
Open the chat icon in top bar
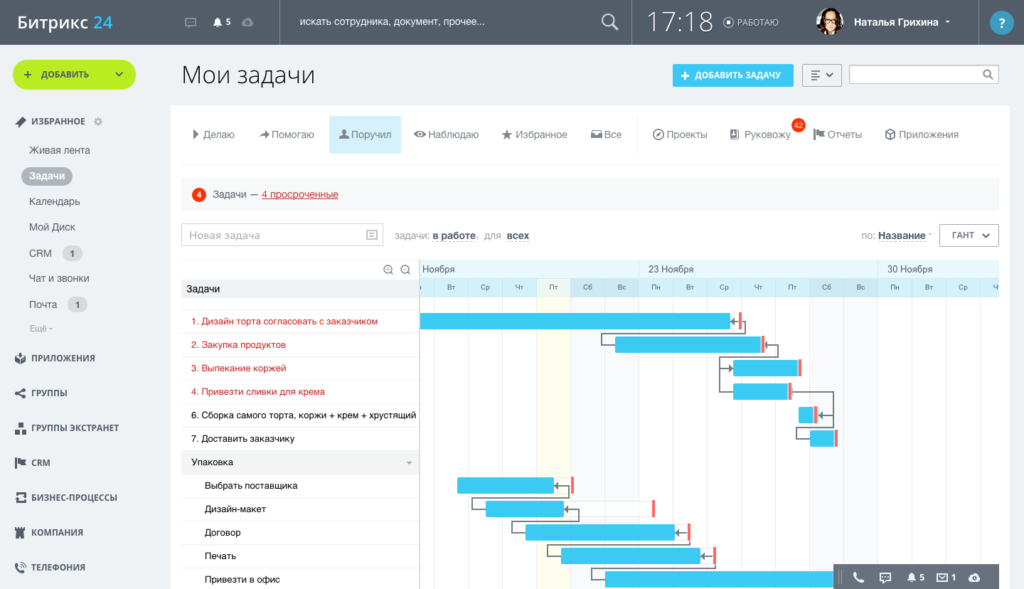(x=191, y=22)
